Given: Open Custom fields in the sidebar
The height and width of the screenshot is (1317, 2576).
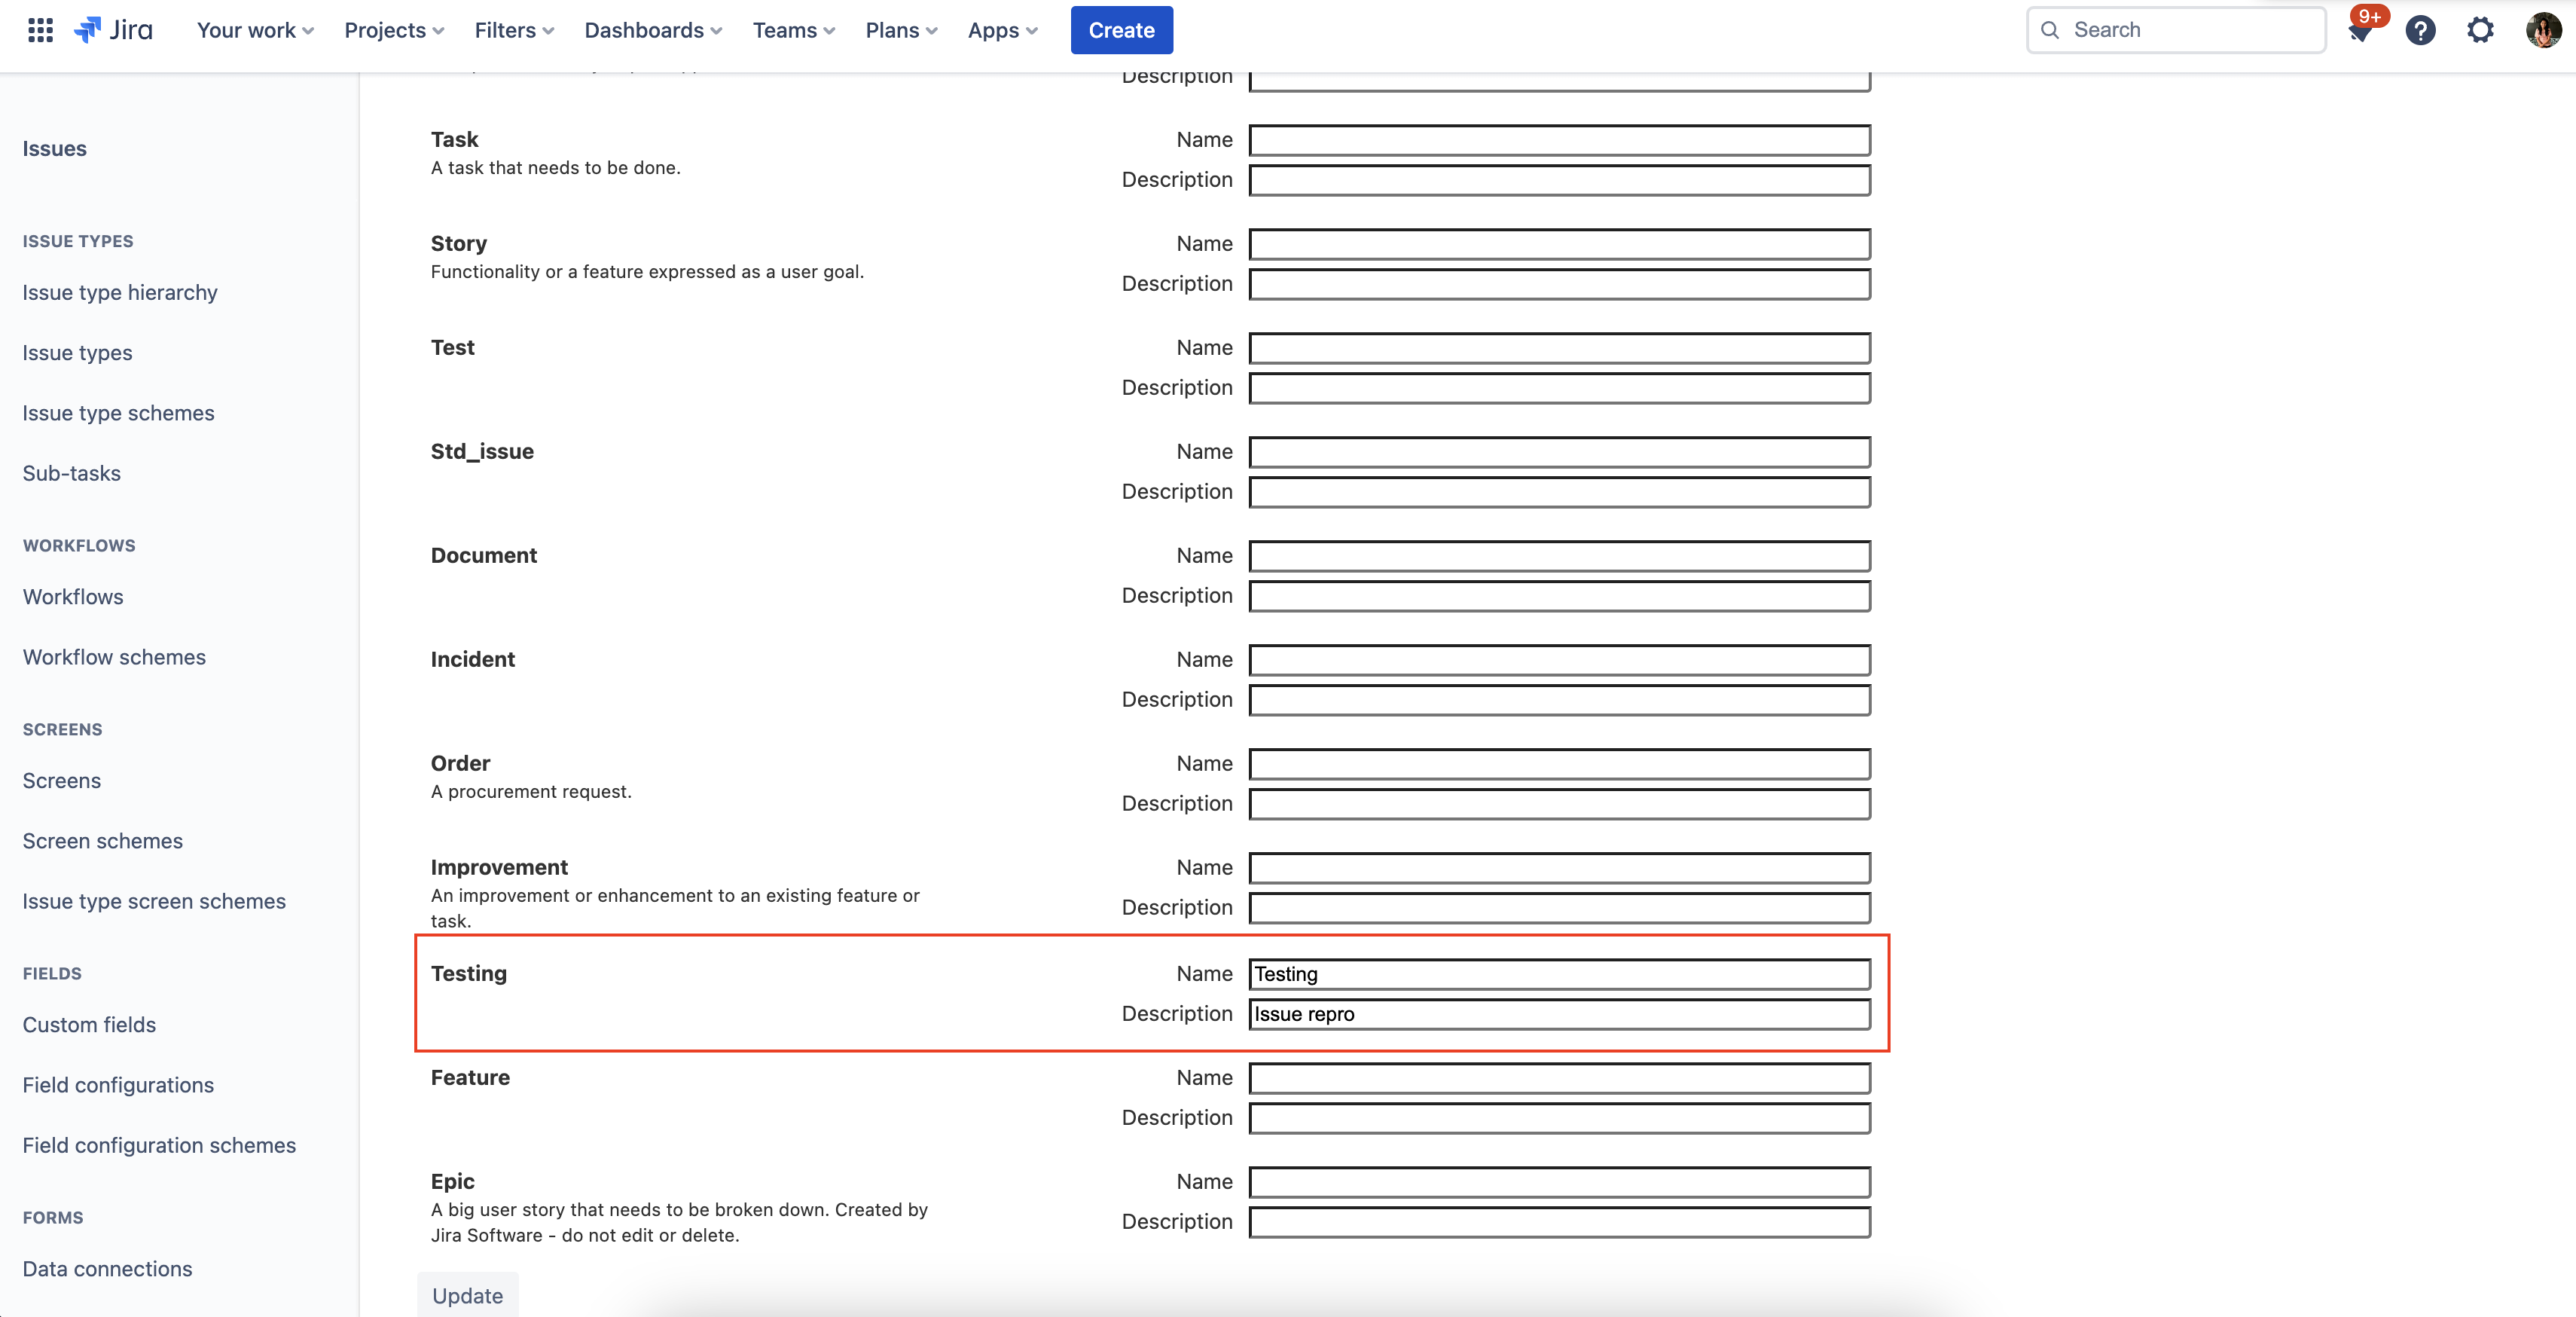Looking at the screenshot, I should (x=89, y=1024).
